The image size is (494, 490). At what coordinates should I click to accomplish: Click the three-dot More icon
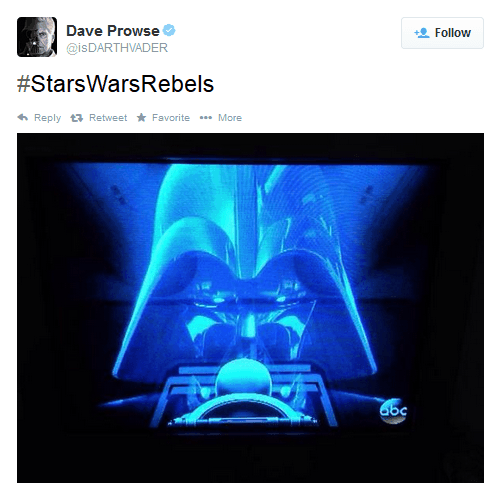point(206,118)
